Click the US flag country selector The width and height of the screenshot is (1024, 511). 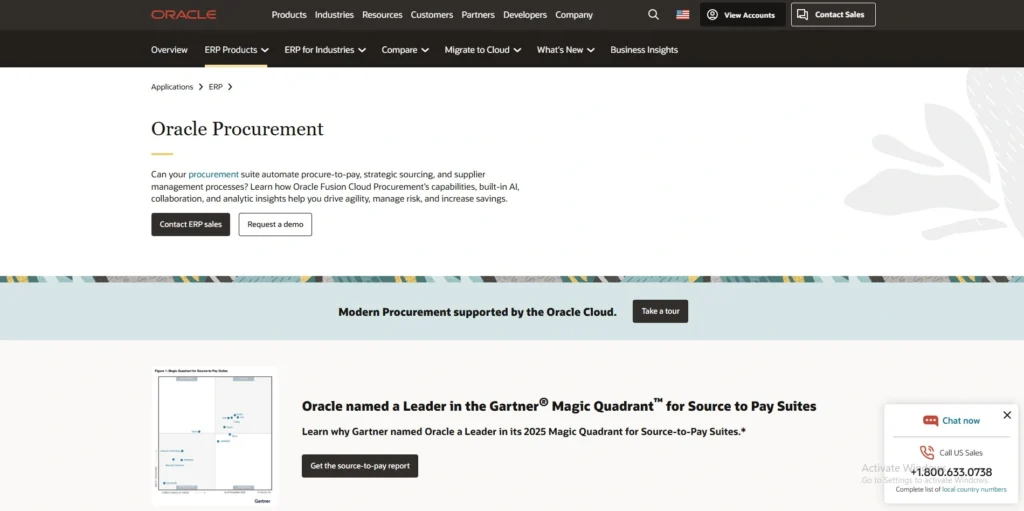(x=682, y=14)
